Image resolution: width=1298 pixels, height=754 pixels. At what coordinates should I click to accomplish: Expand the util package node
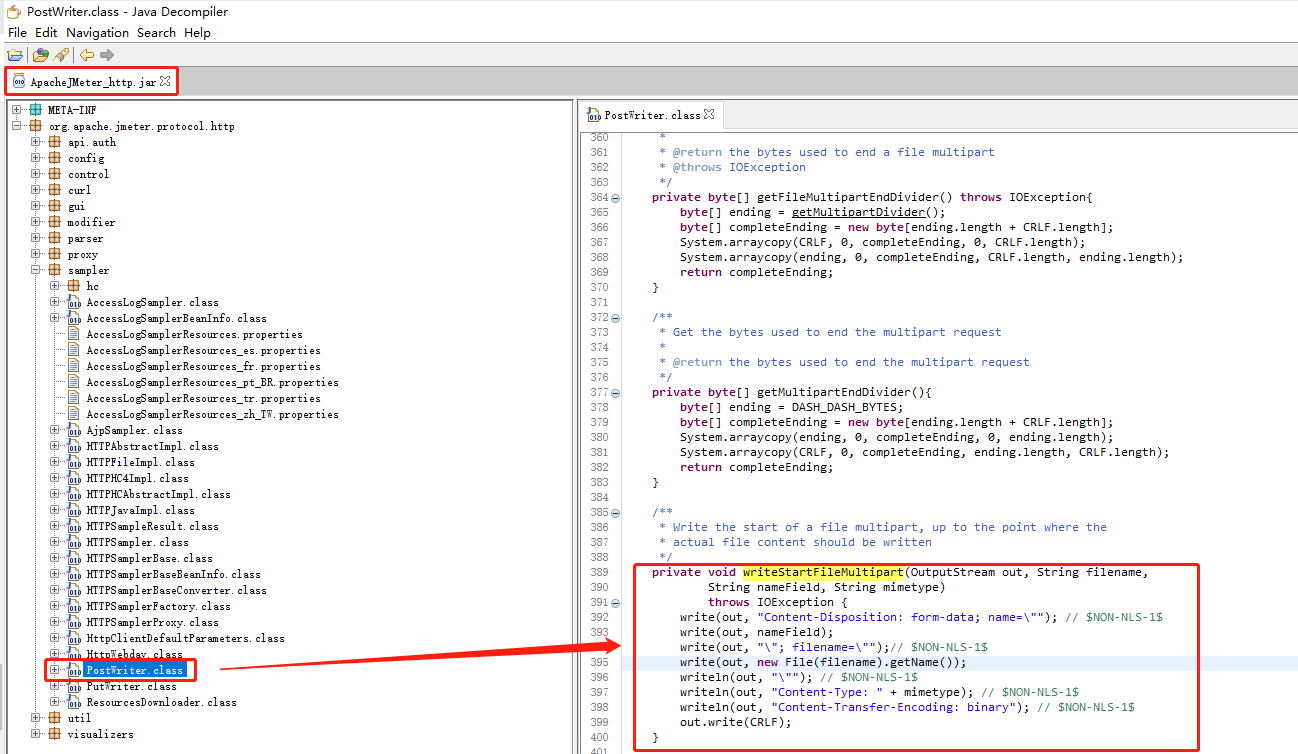[x=36, y=718]
